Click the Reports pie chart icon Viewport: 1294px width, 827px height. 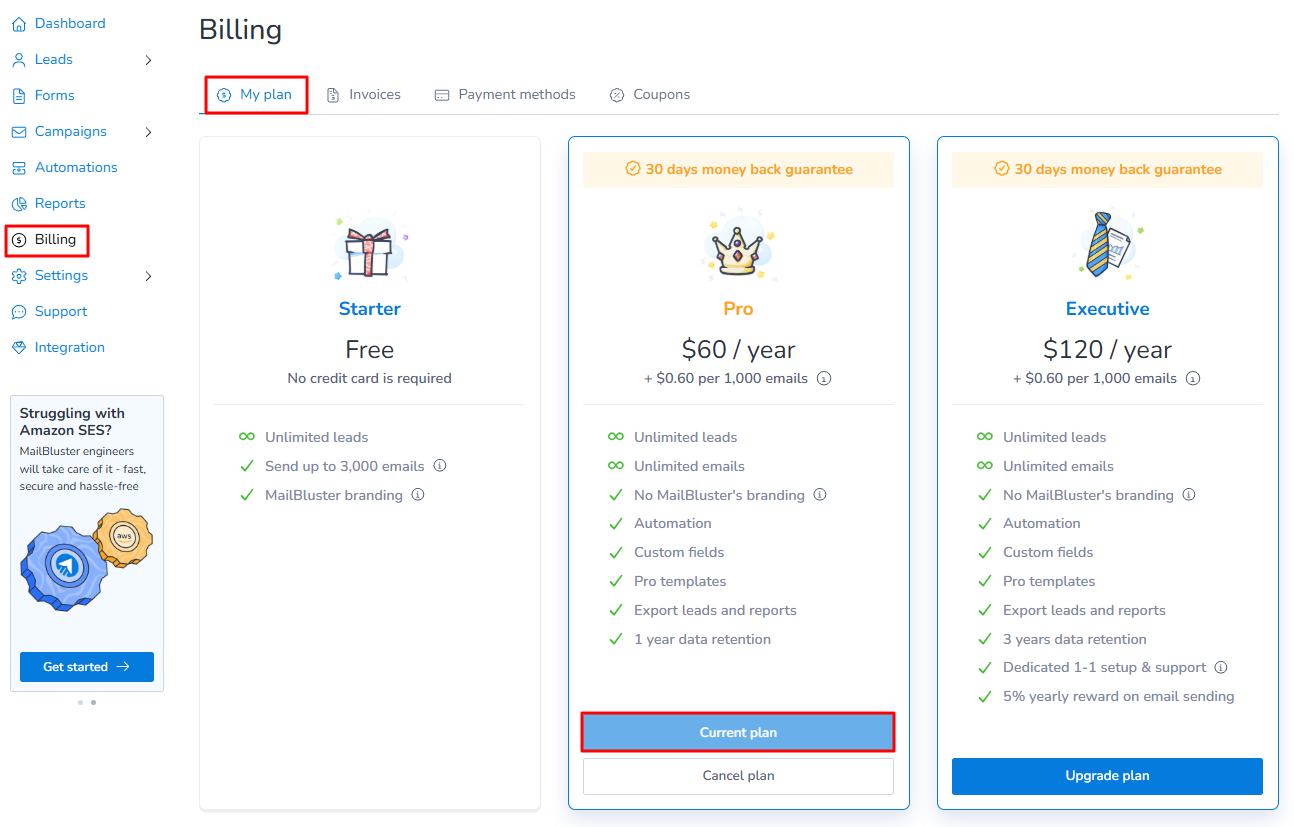[x=19, y=204]
